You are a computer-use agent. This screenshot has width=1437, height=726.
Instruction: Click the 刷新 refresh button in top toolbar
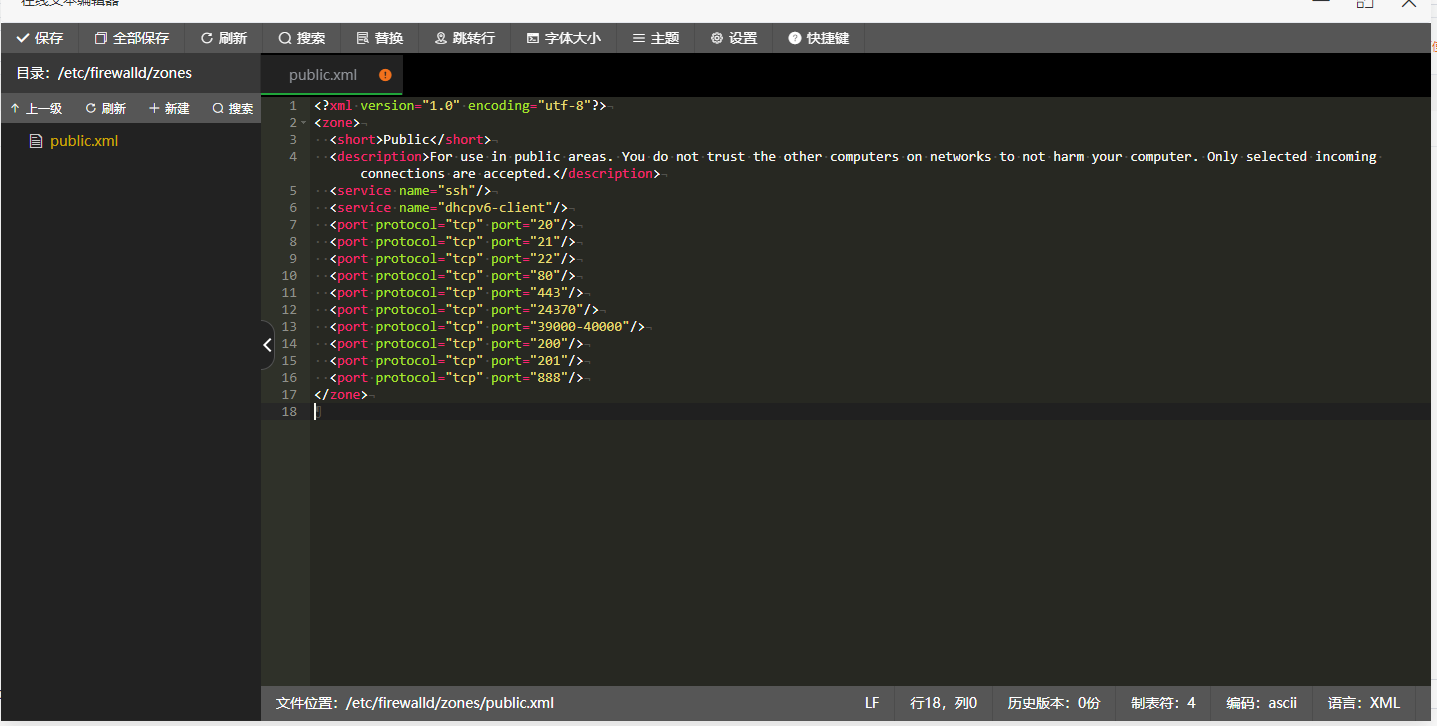[x=224, y=38]
